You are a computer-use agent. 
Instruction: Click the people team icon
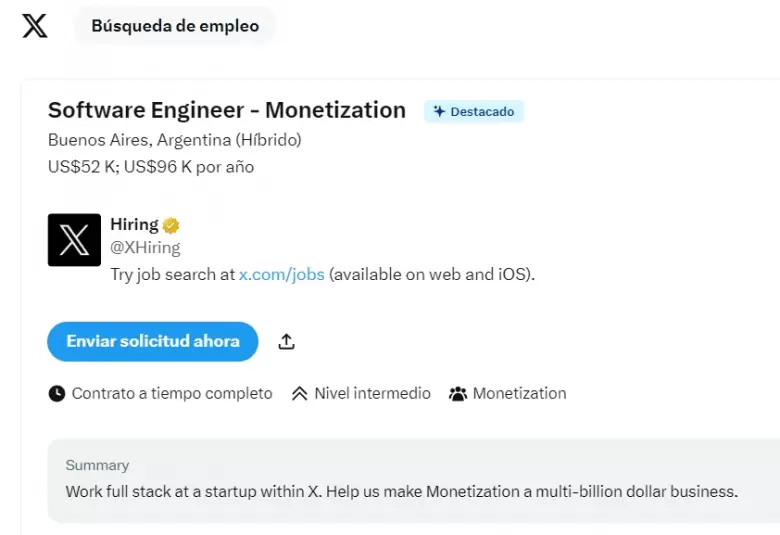click(x=458, y=394)
